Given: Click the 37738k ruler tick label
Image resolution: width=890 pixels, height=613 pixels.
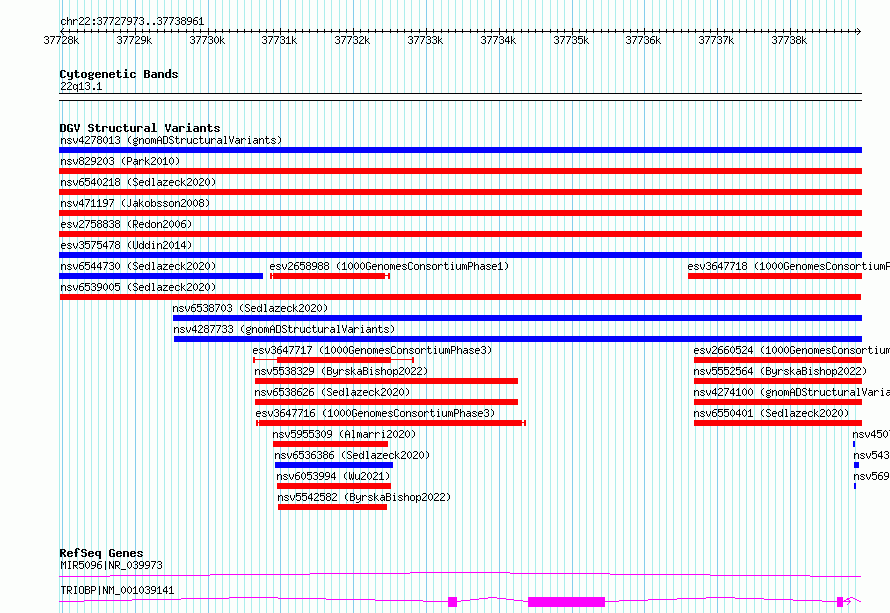Looking at the screenshot, I should click(789, 40).
